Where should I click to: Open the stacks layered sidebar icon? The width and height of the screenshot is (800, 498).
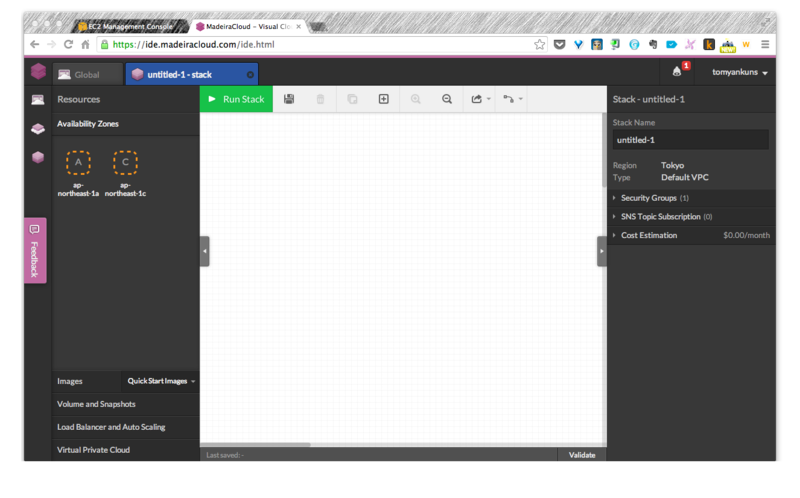pyautogui.click(x=38, y=129)
